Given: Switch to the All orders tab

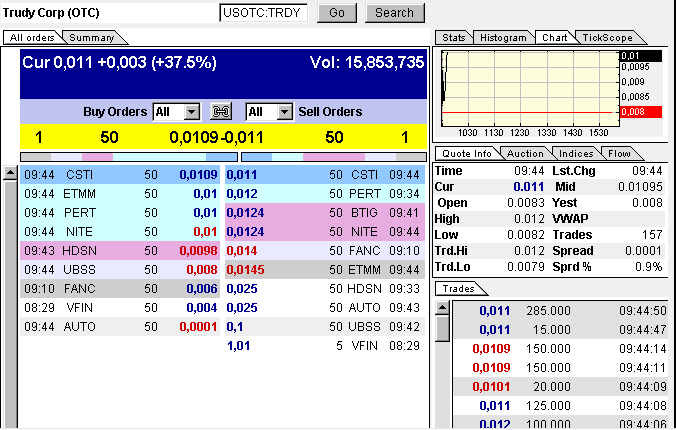Looking at the screenshot, I should coord(32,38).
